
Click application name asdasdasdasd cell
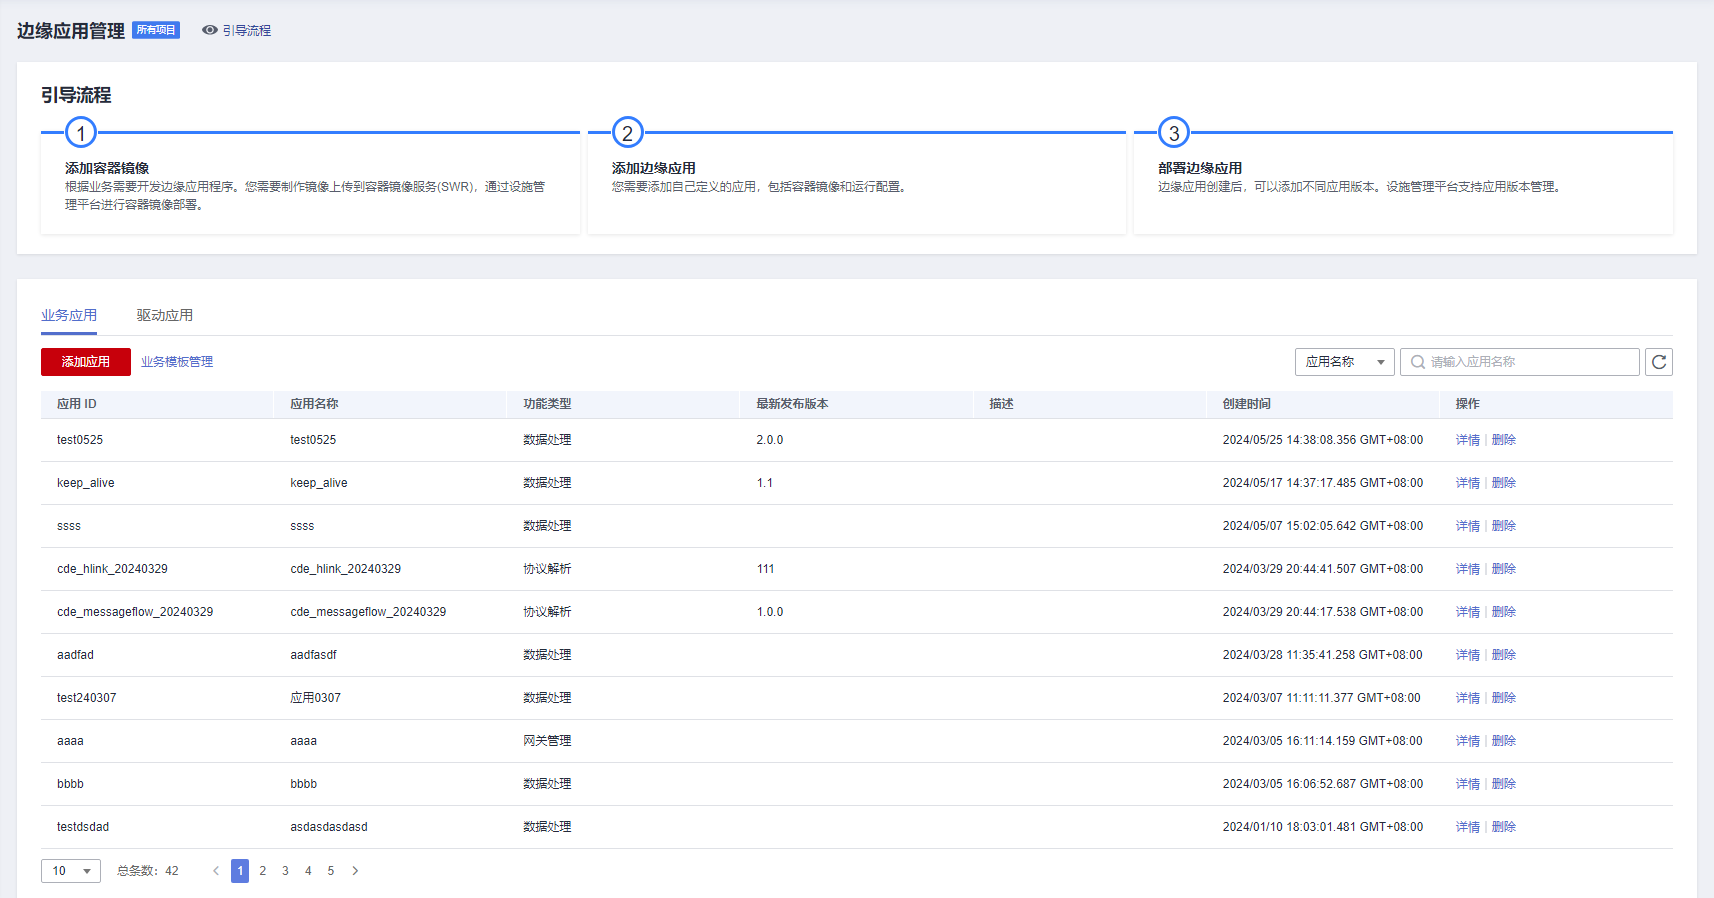[329, 827]
